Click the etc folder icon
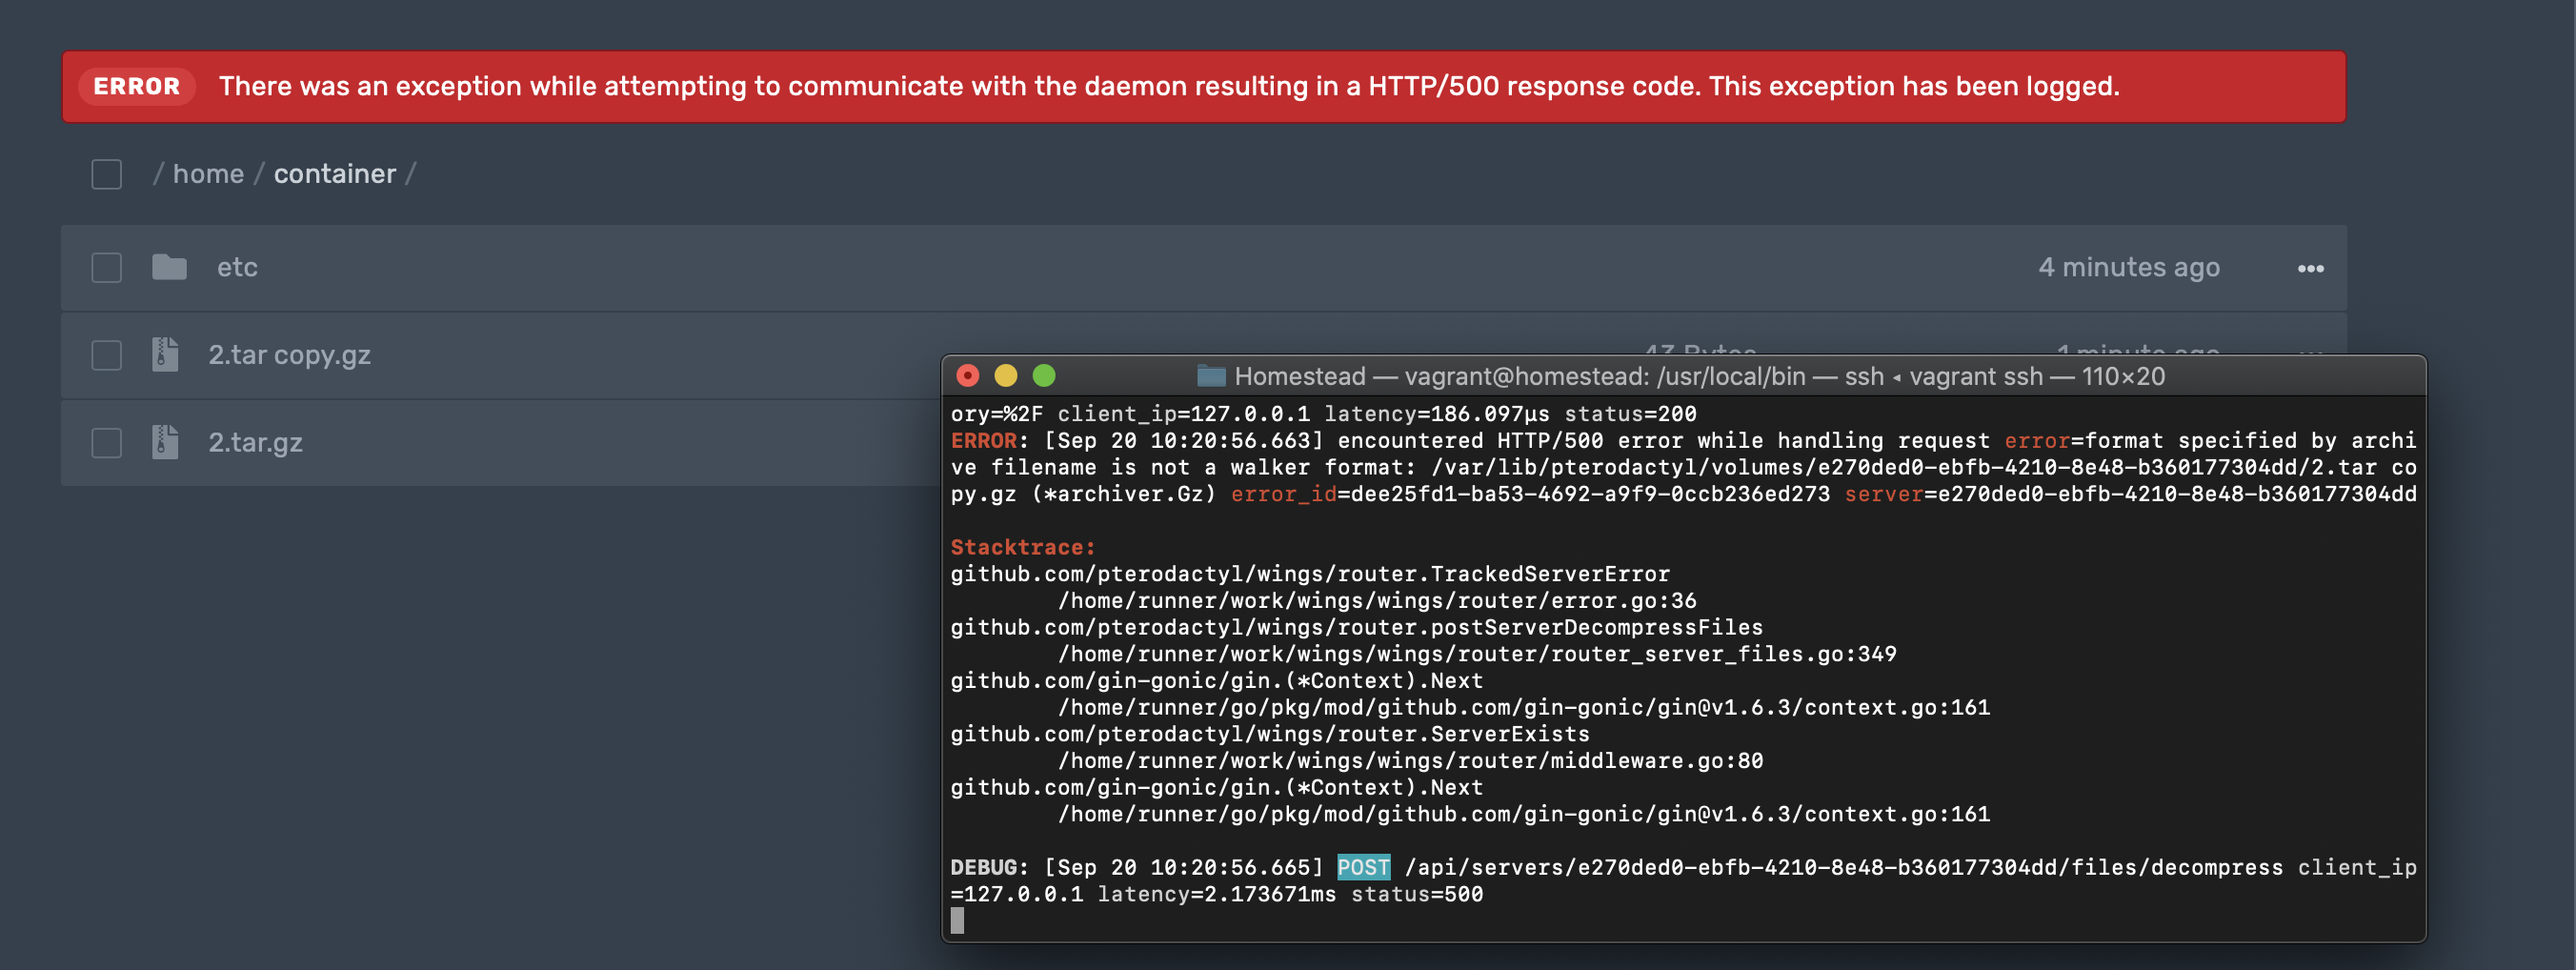The width and height of the screenshot is (2576, 970). pos(169,267)
